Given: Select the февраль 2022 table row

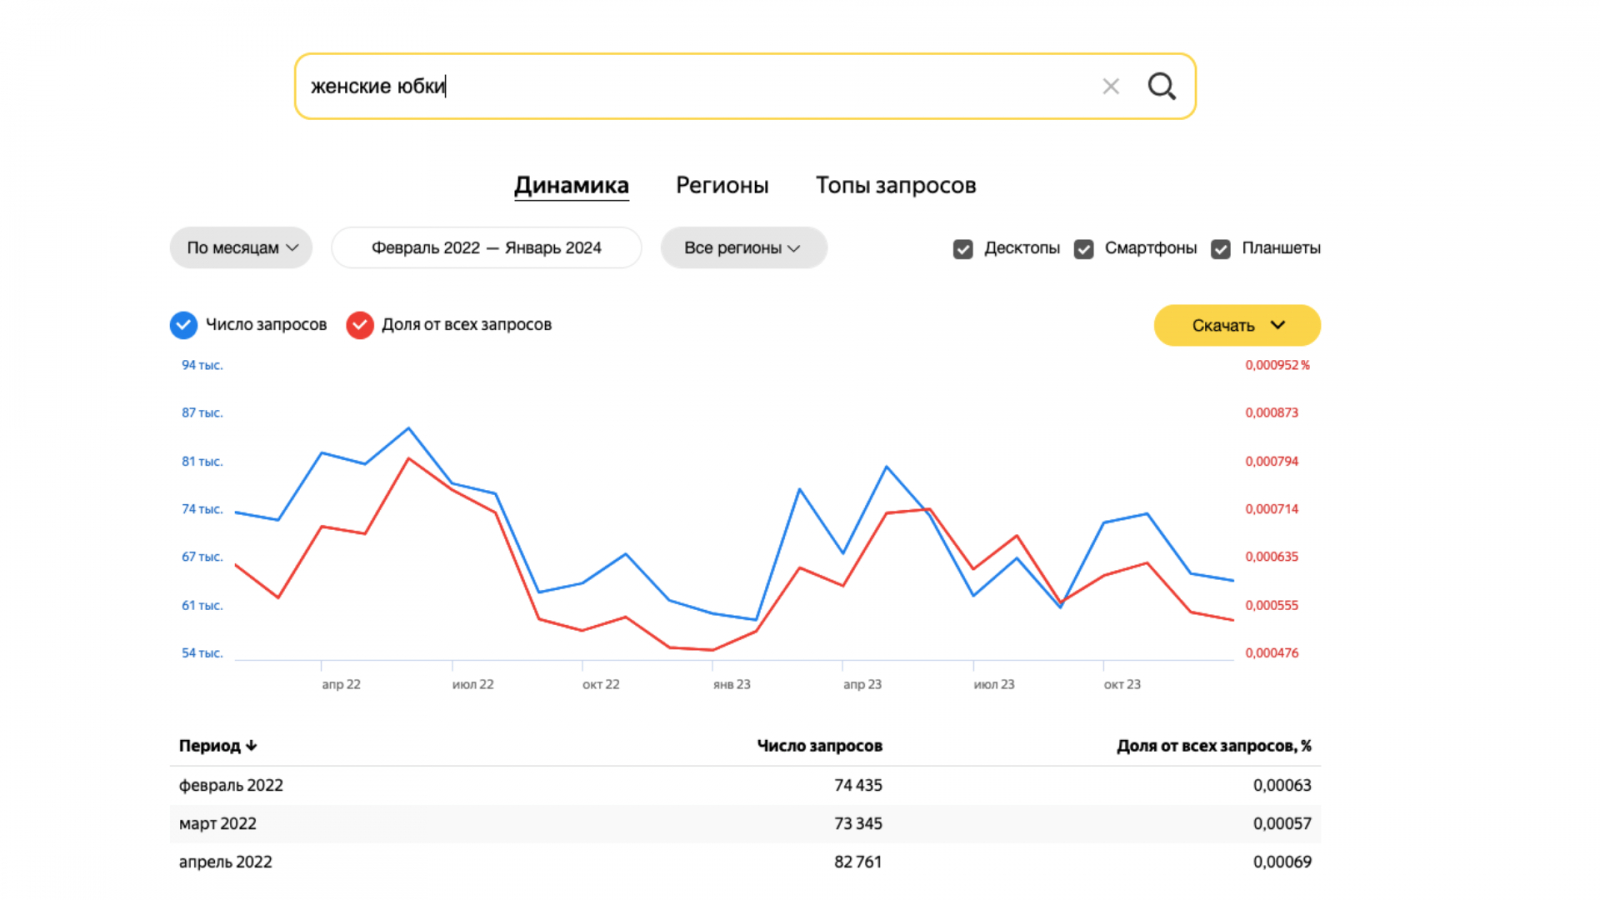Looking at the screenshot, I should 745,786.
